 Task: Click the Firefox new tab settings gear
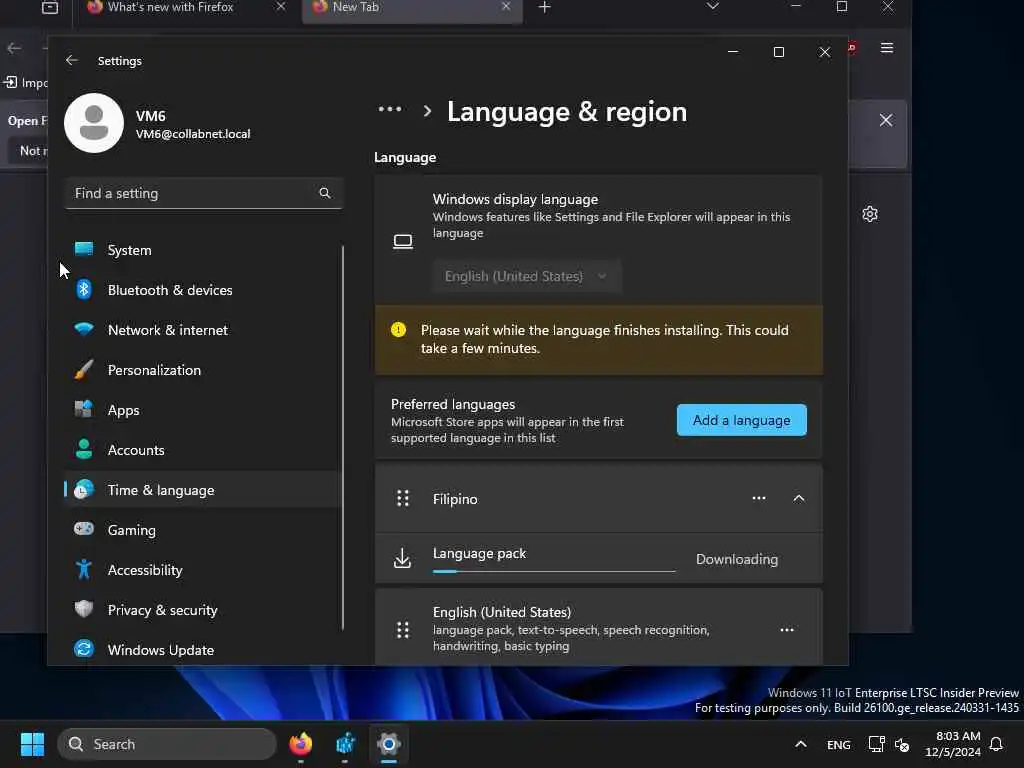pos(870,214)
